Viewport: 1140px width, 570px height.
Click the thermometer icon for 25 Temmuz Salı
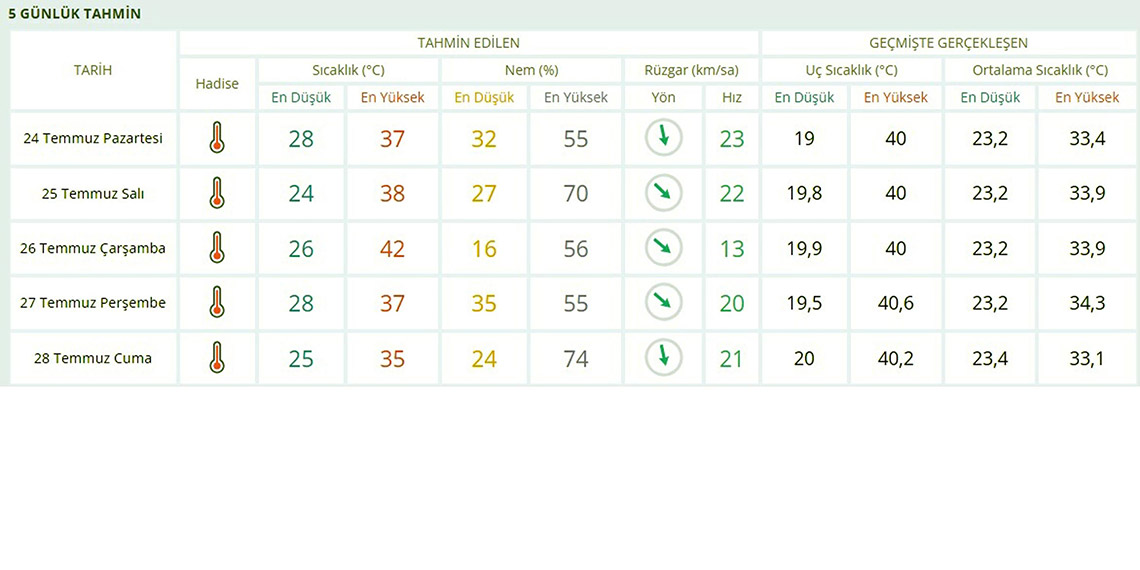[217, 193]
